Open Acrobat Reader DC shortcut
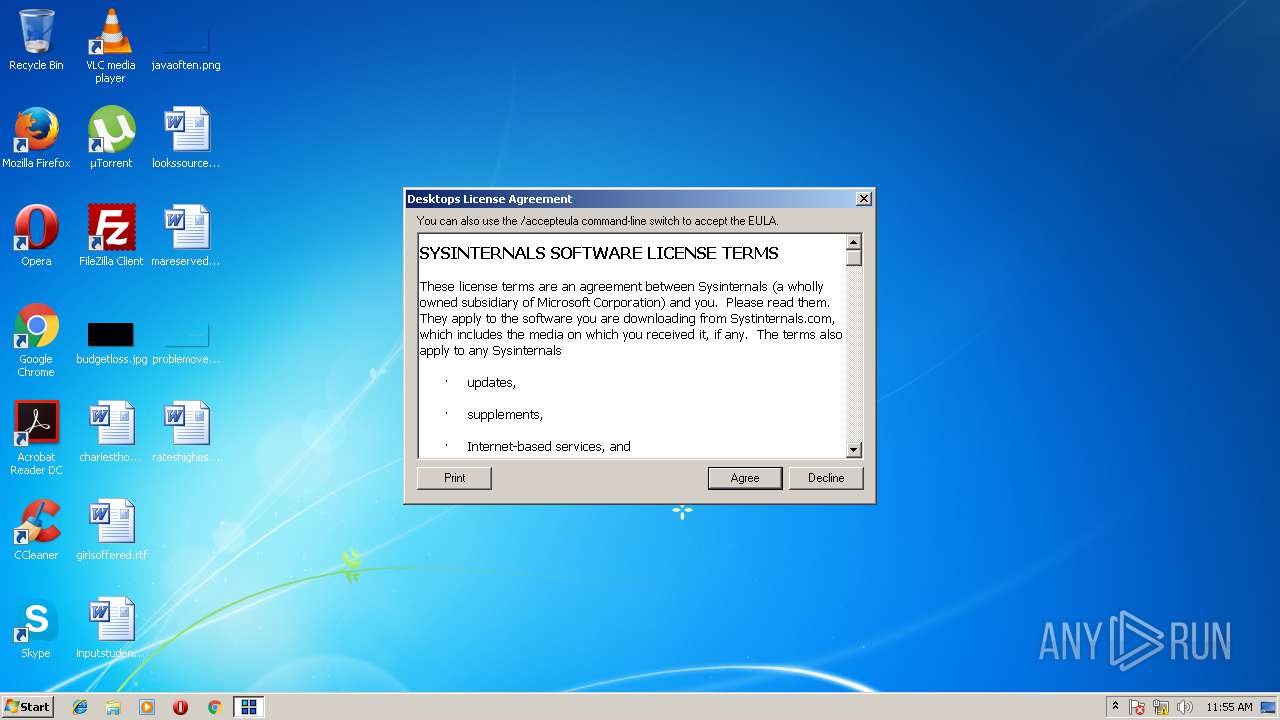This screenshot has width=1280, height=720. pyautogui.click(x=36, y=438)
